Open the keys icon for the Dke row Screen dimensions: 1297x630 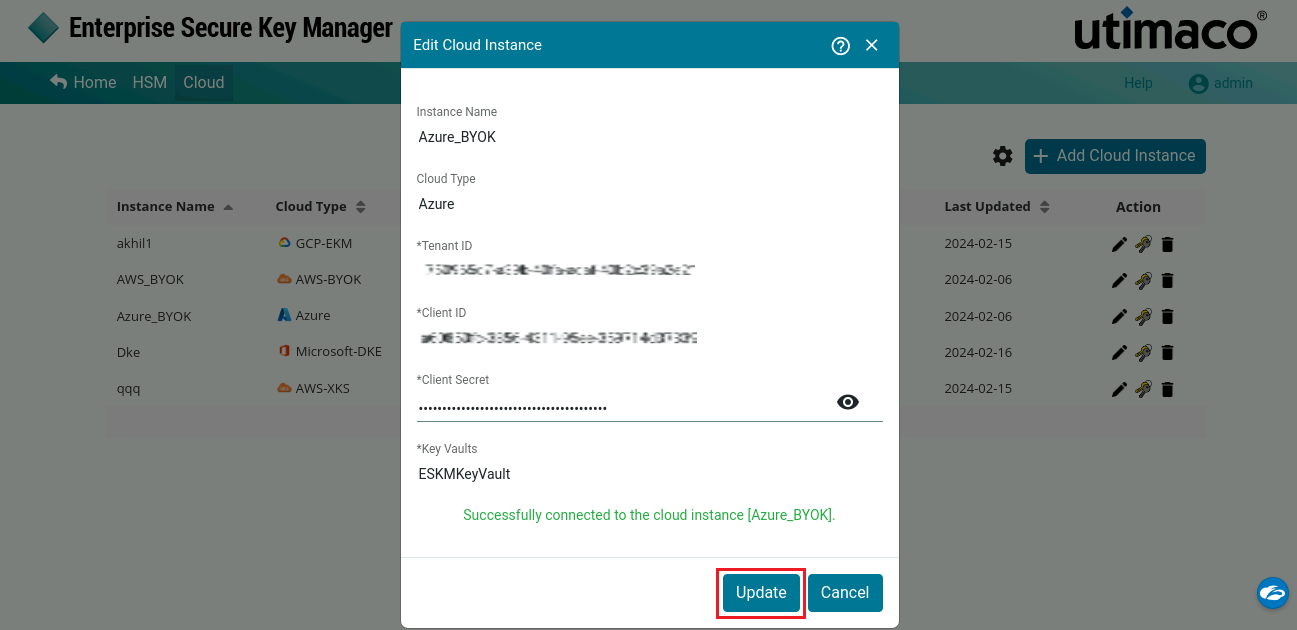tap(1144, 352)
